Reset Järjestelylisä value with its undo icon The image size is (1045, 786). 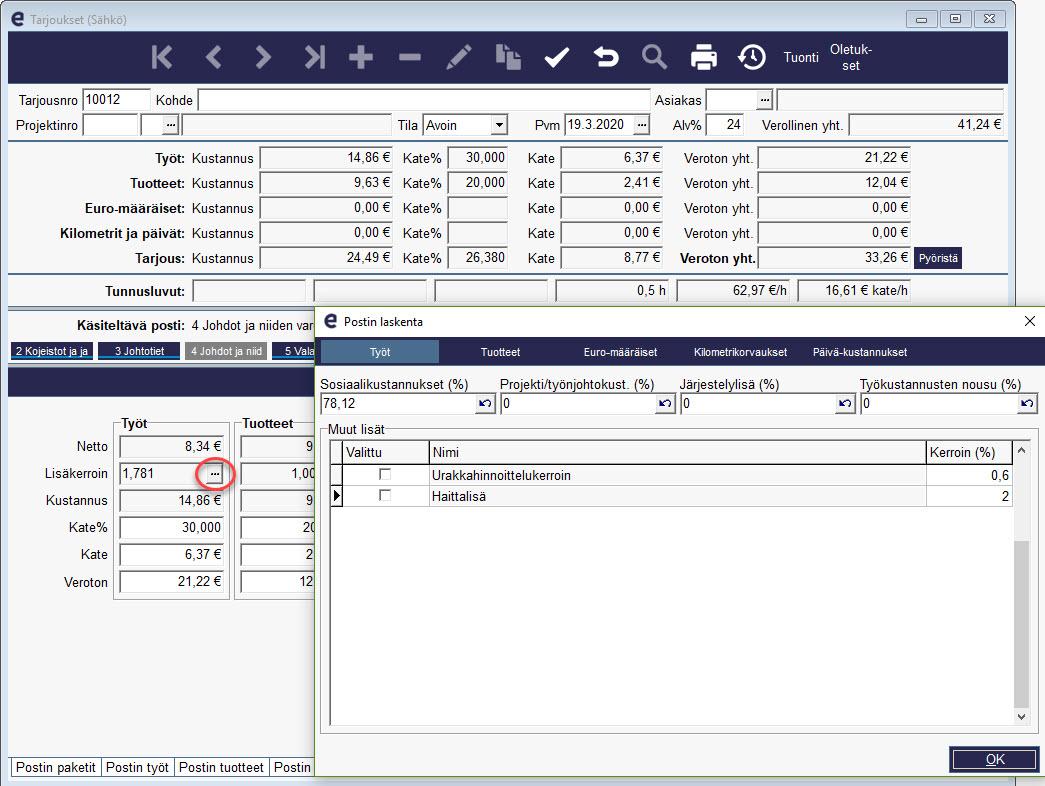pos(845,403)
